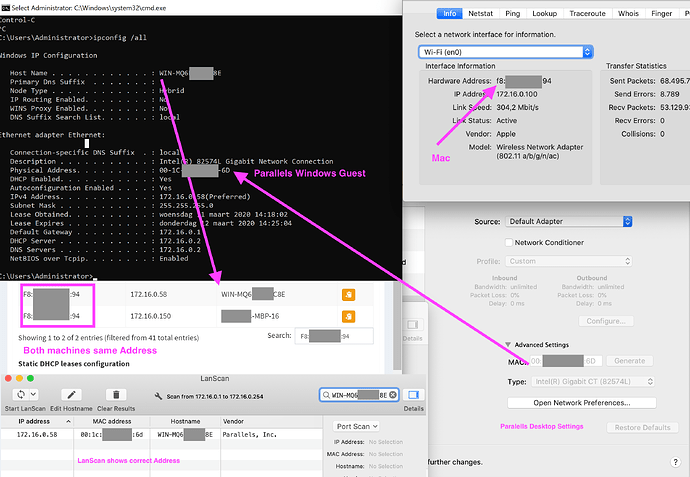Click 172.16.0.150 lease entry

[150, 316]
